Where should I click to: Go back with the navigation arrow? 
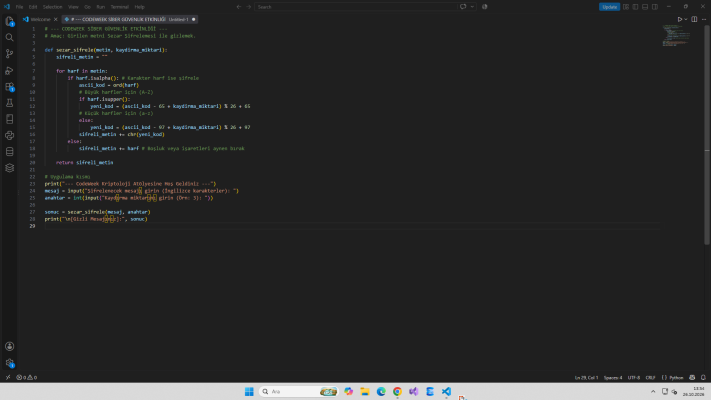(x=239, y=7)
